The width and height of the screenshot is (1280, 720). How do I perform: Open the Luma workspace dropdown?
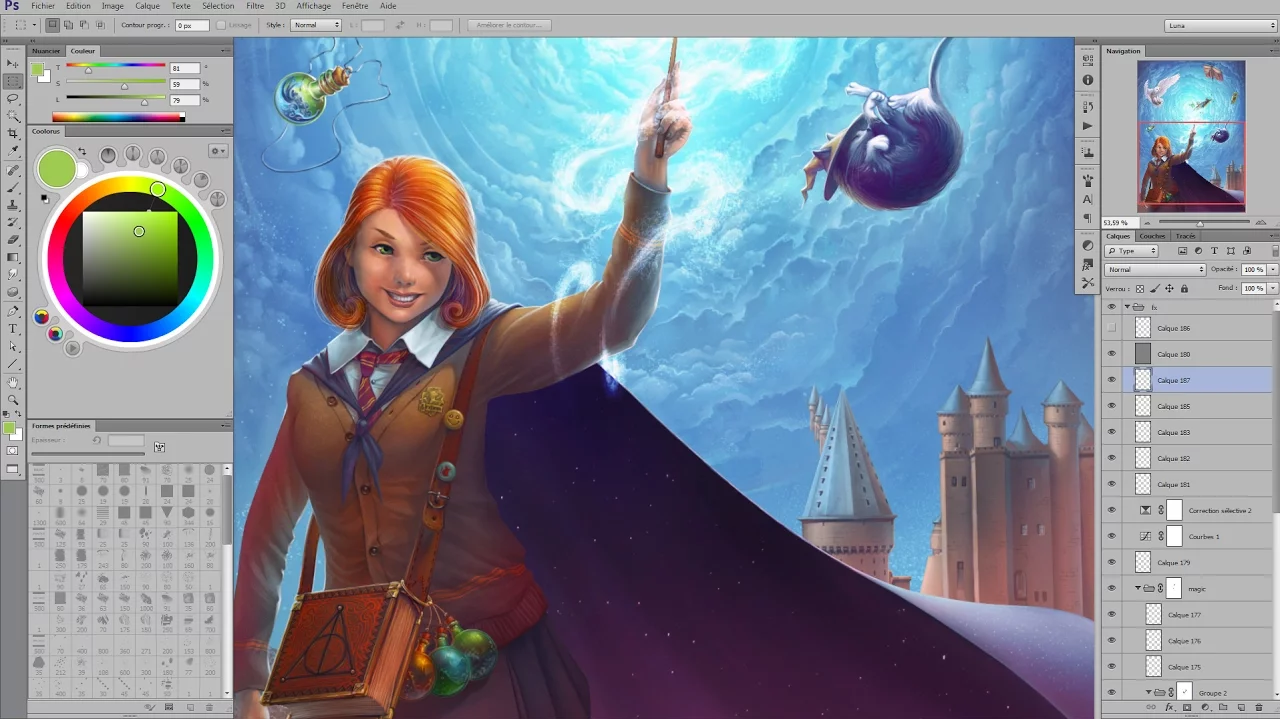(x=1221, y=26)
